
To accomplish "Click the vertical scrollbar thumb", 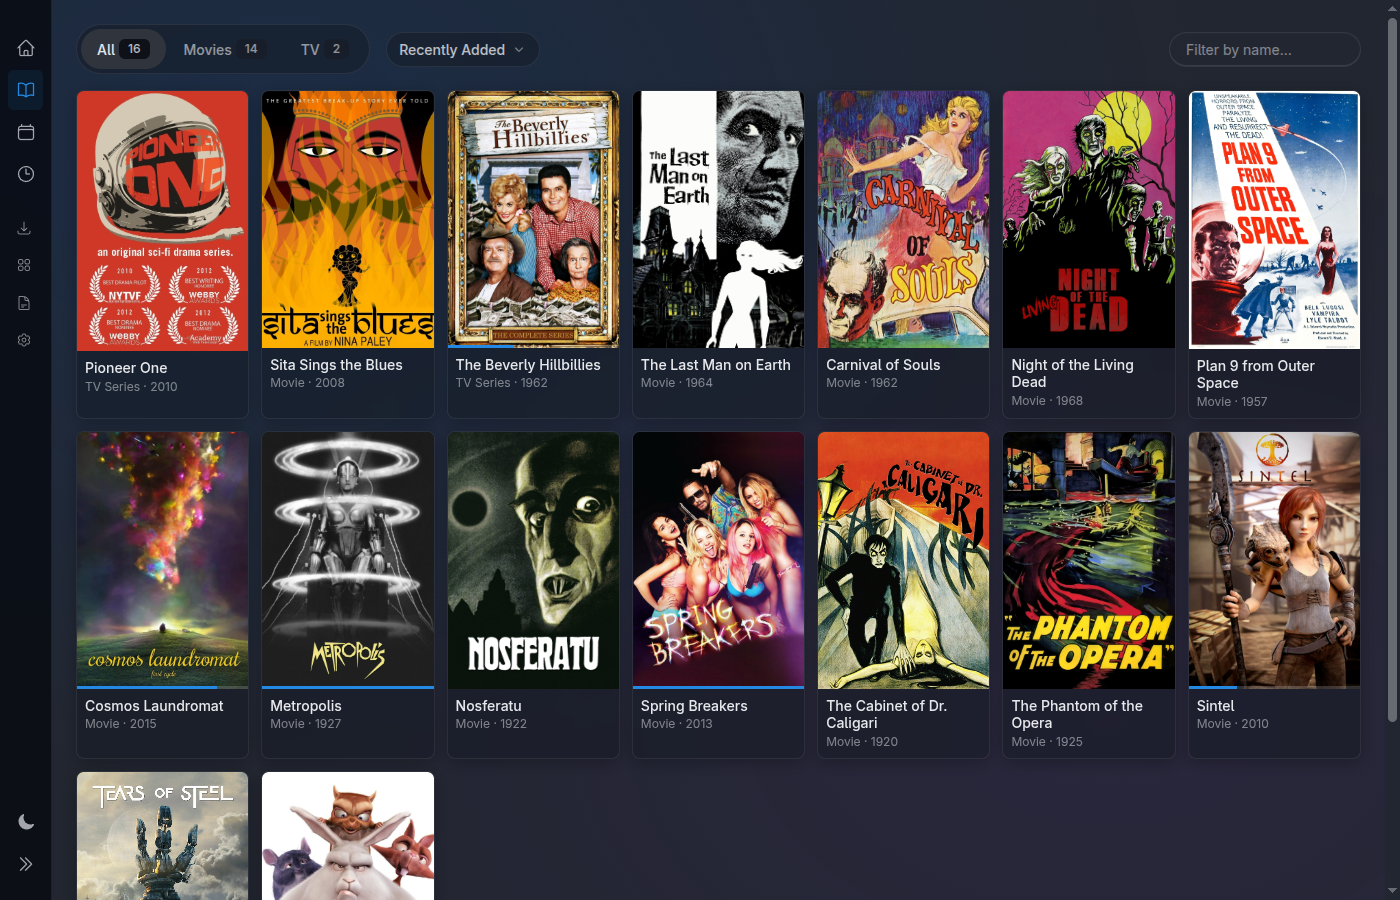I will 1392,370.
